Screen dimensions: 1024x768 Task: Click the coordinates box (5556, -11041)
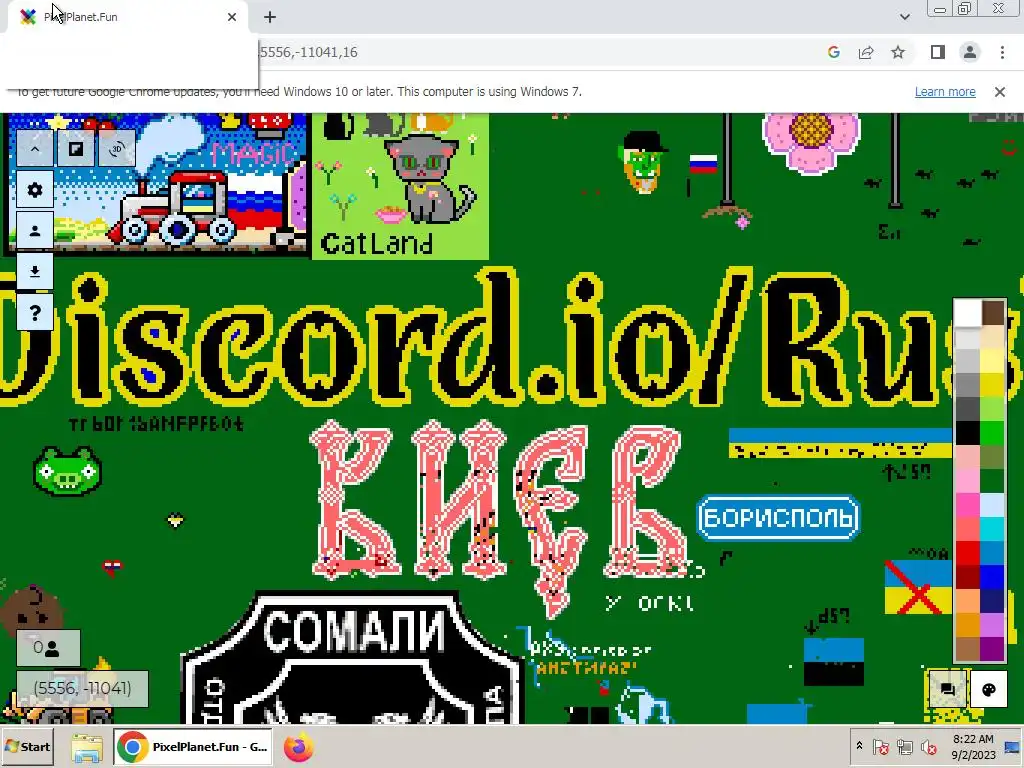(x=82, y=688)
